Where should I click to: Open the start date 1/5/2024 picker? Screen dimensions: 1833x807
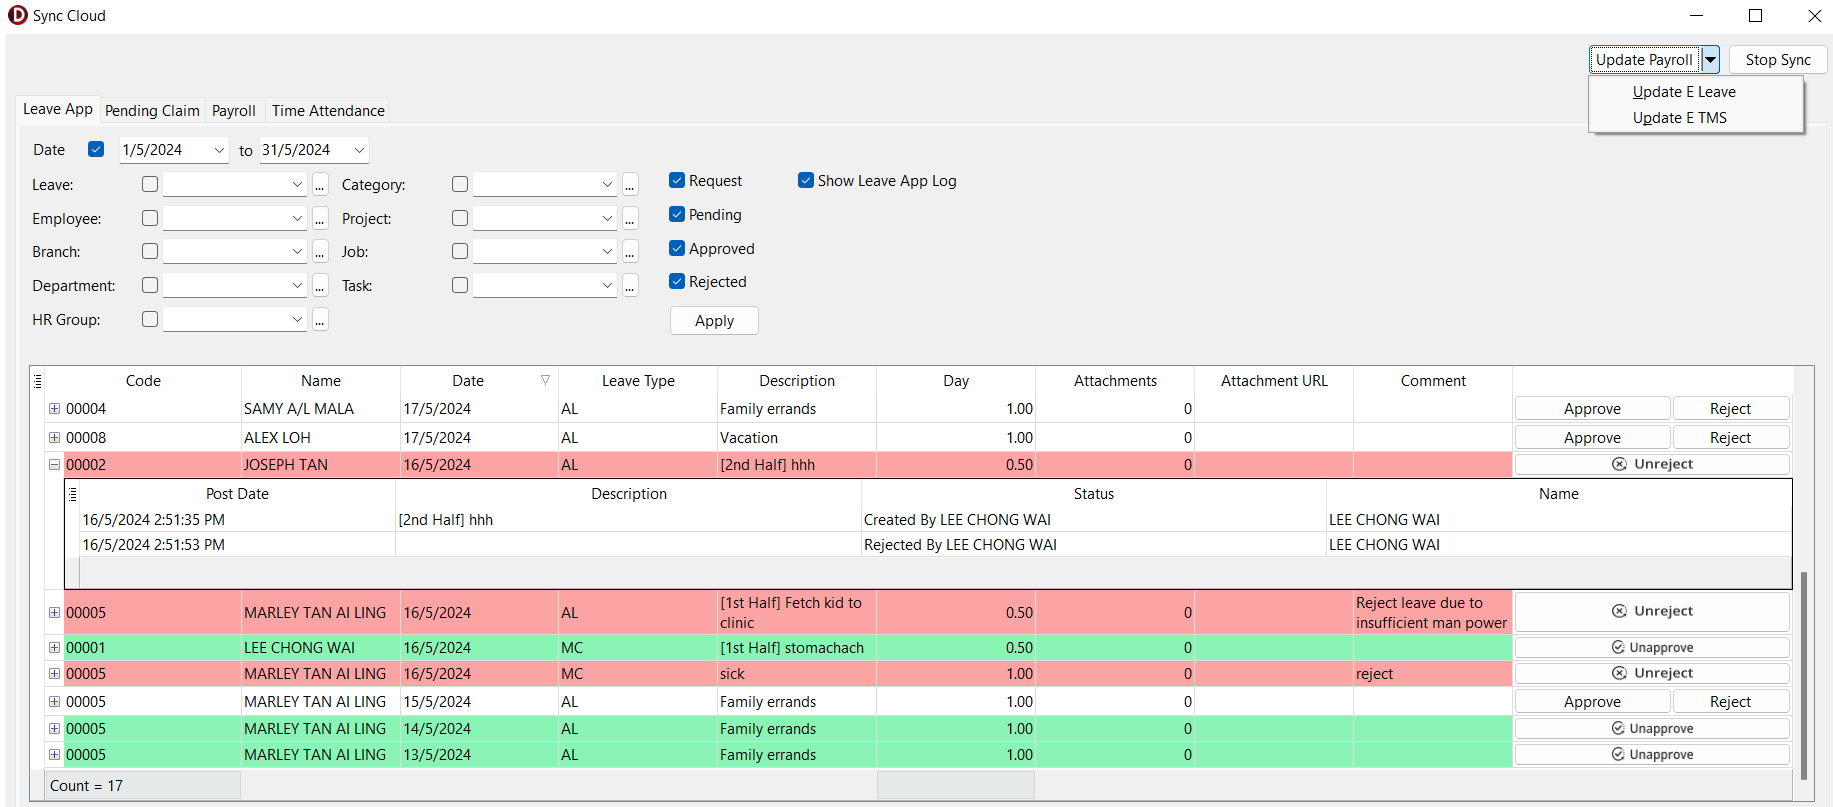[x=219, y=150]
